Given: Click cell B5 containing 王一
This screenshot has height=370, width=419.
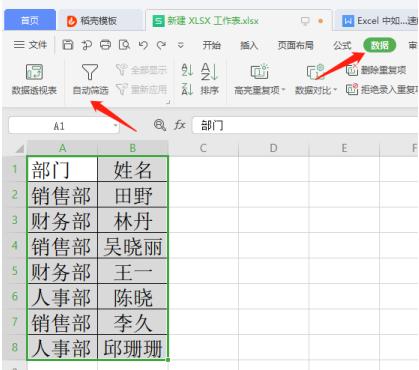Looking at the screenshot, I should [x=133, y=271].
